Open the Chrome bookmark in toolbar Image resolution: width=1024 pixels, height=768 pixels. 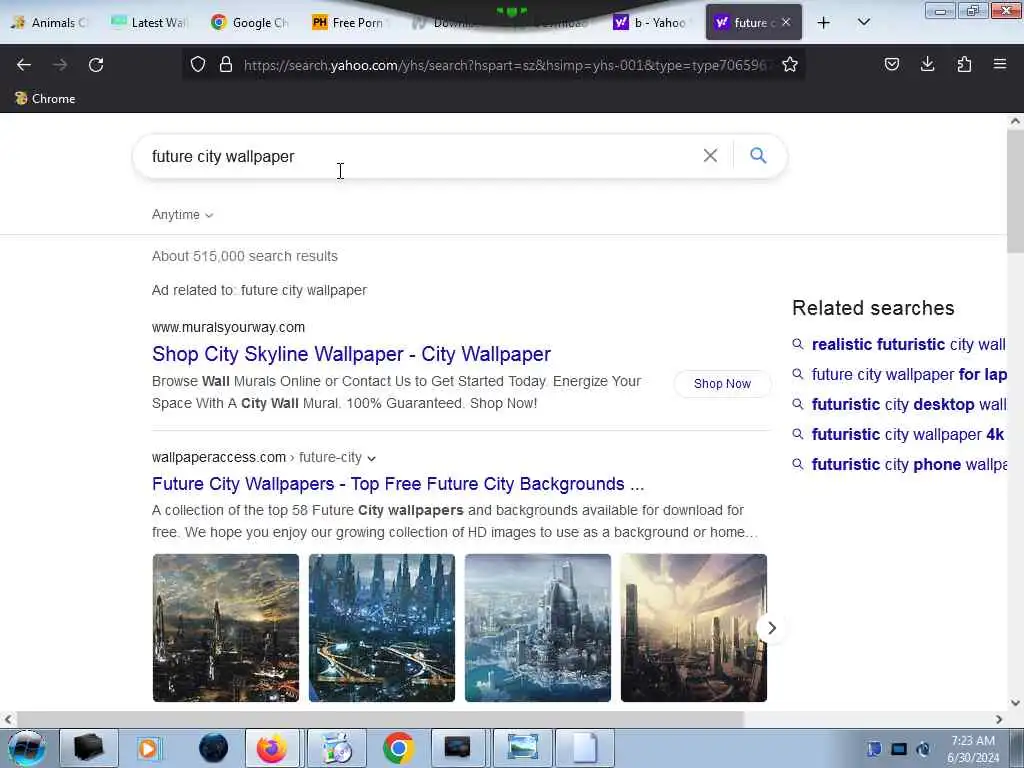(45, 99)
